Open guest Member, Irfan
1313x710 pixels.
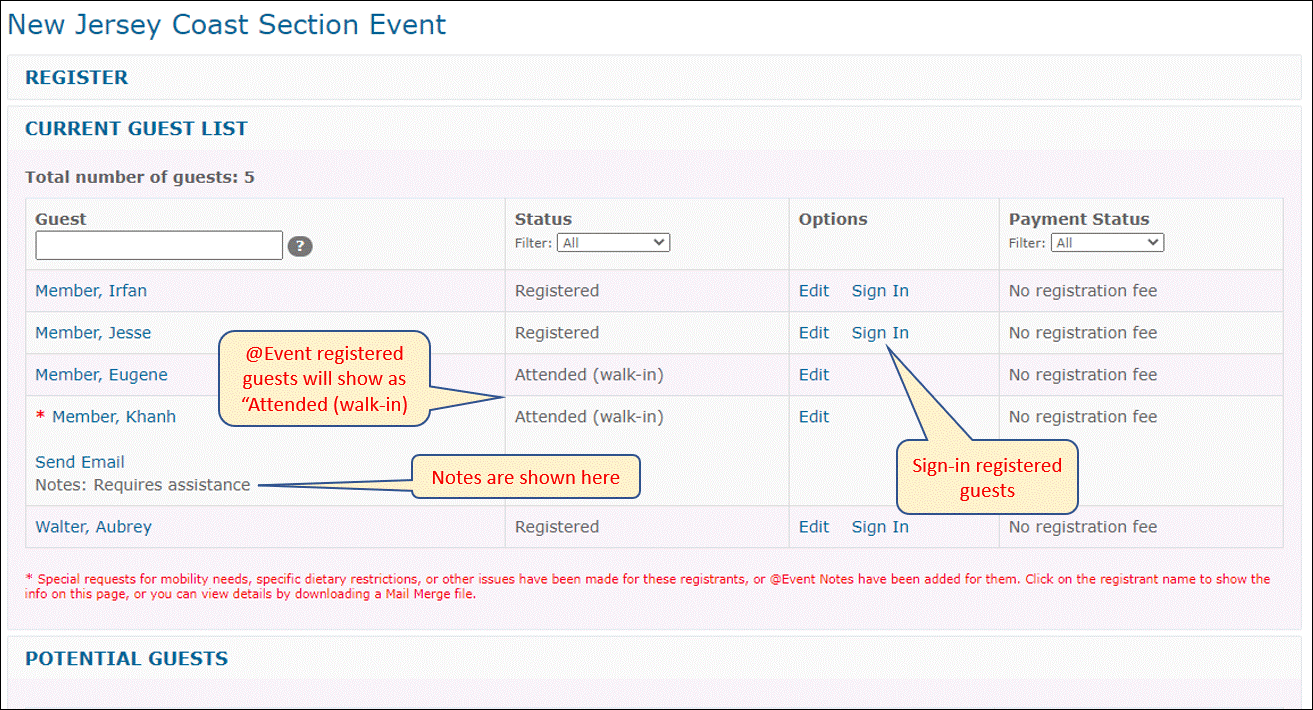(x=91, y=291)
